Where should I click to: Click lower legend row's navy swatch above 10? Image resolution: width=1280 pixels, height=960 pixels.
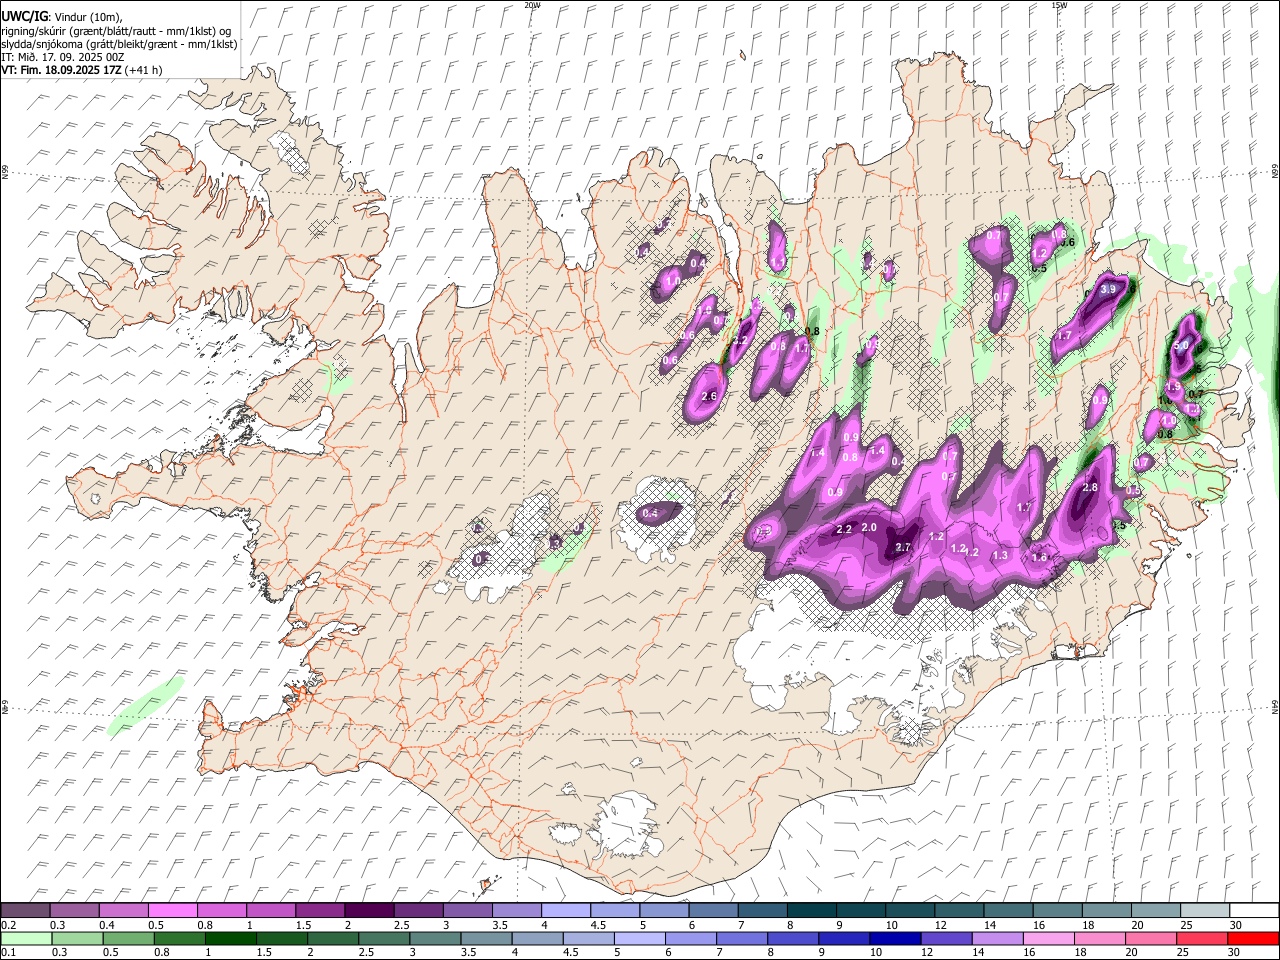point(895,938)
